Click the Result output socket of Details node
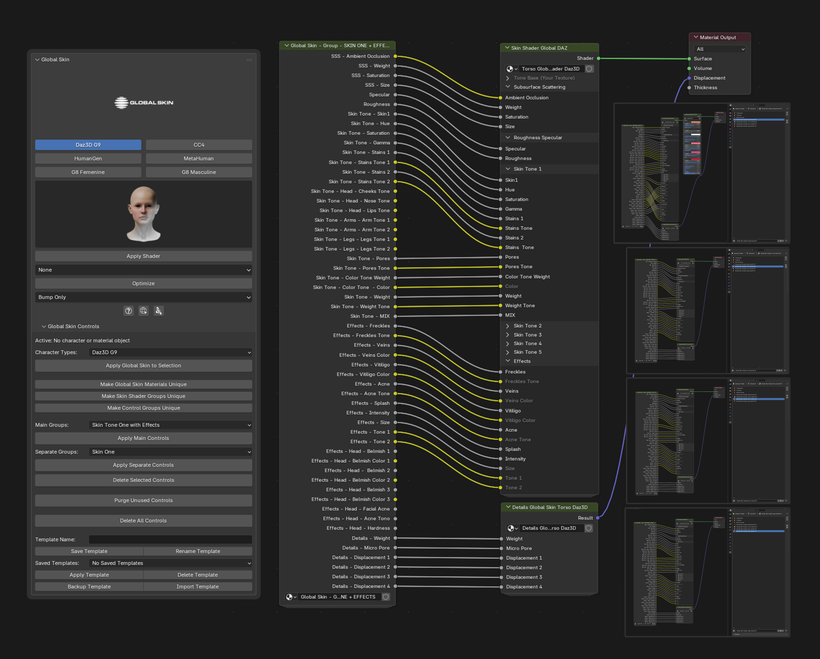Viewport: 820px width, 659px height. (x=598, y=518)
